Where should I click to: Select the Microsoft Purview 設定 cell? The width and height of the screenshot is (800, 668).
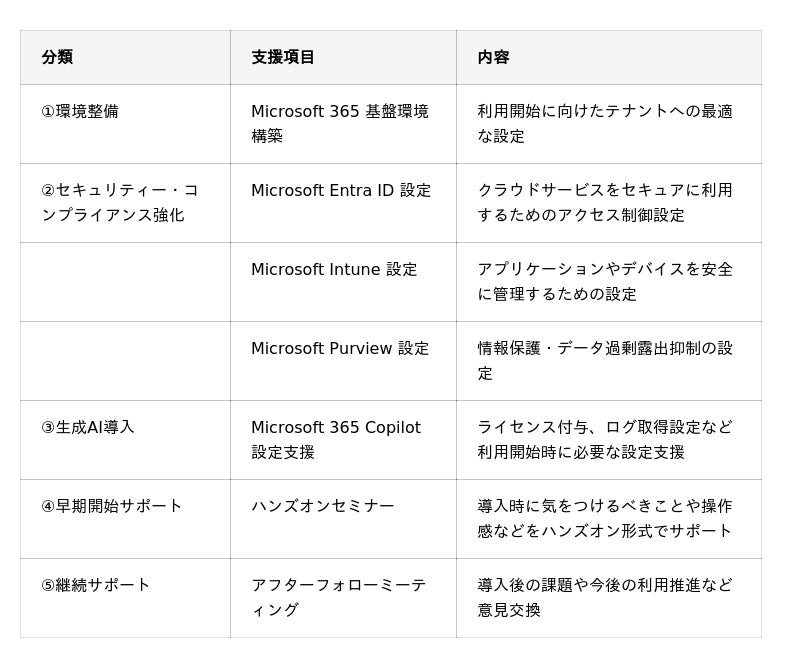(x=340, y=348)
